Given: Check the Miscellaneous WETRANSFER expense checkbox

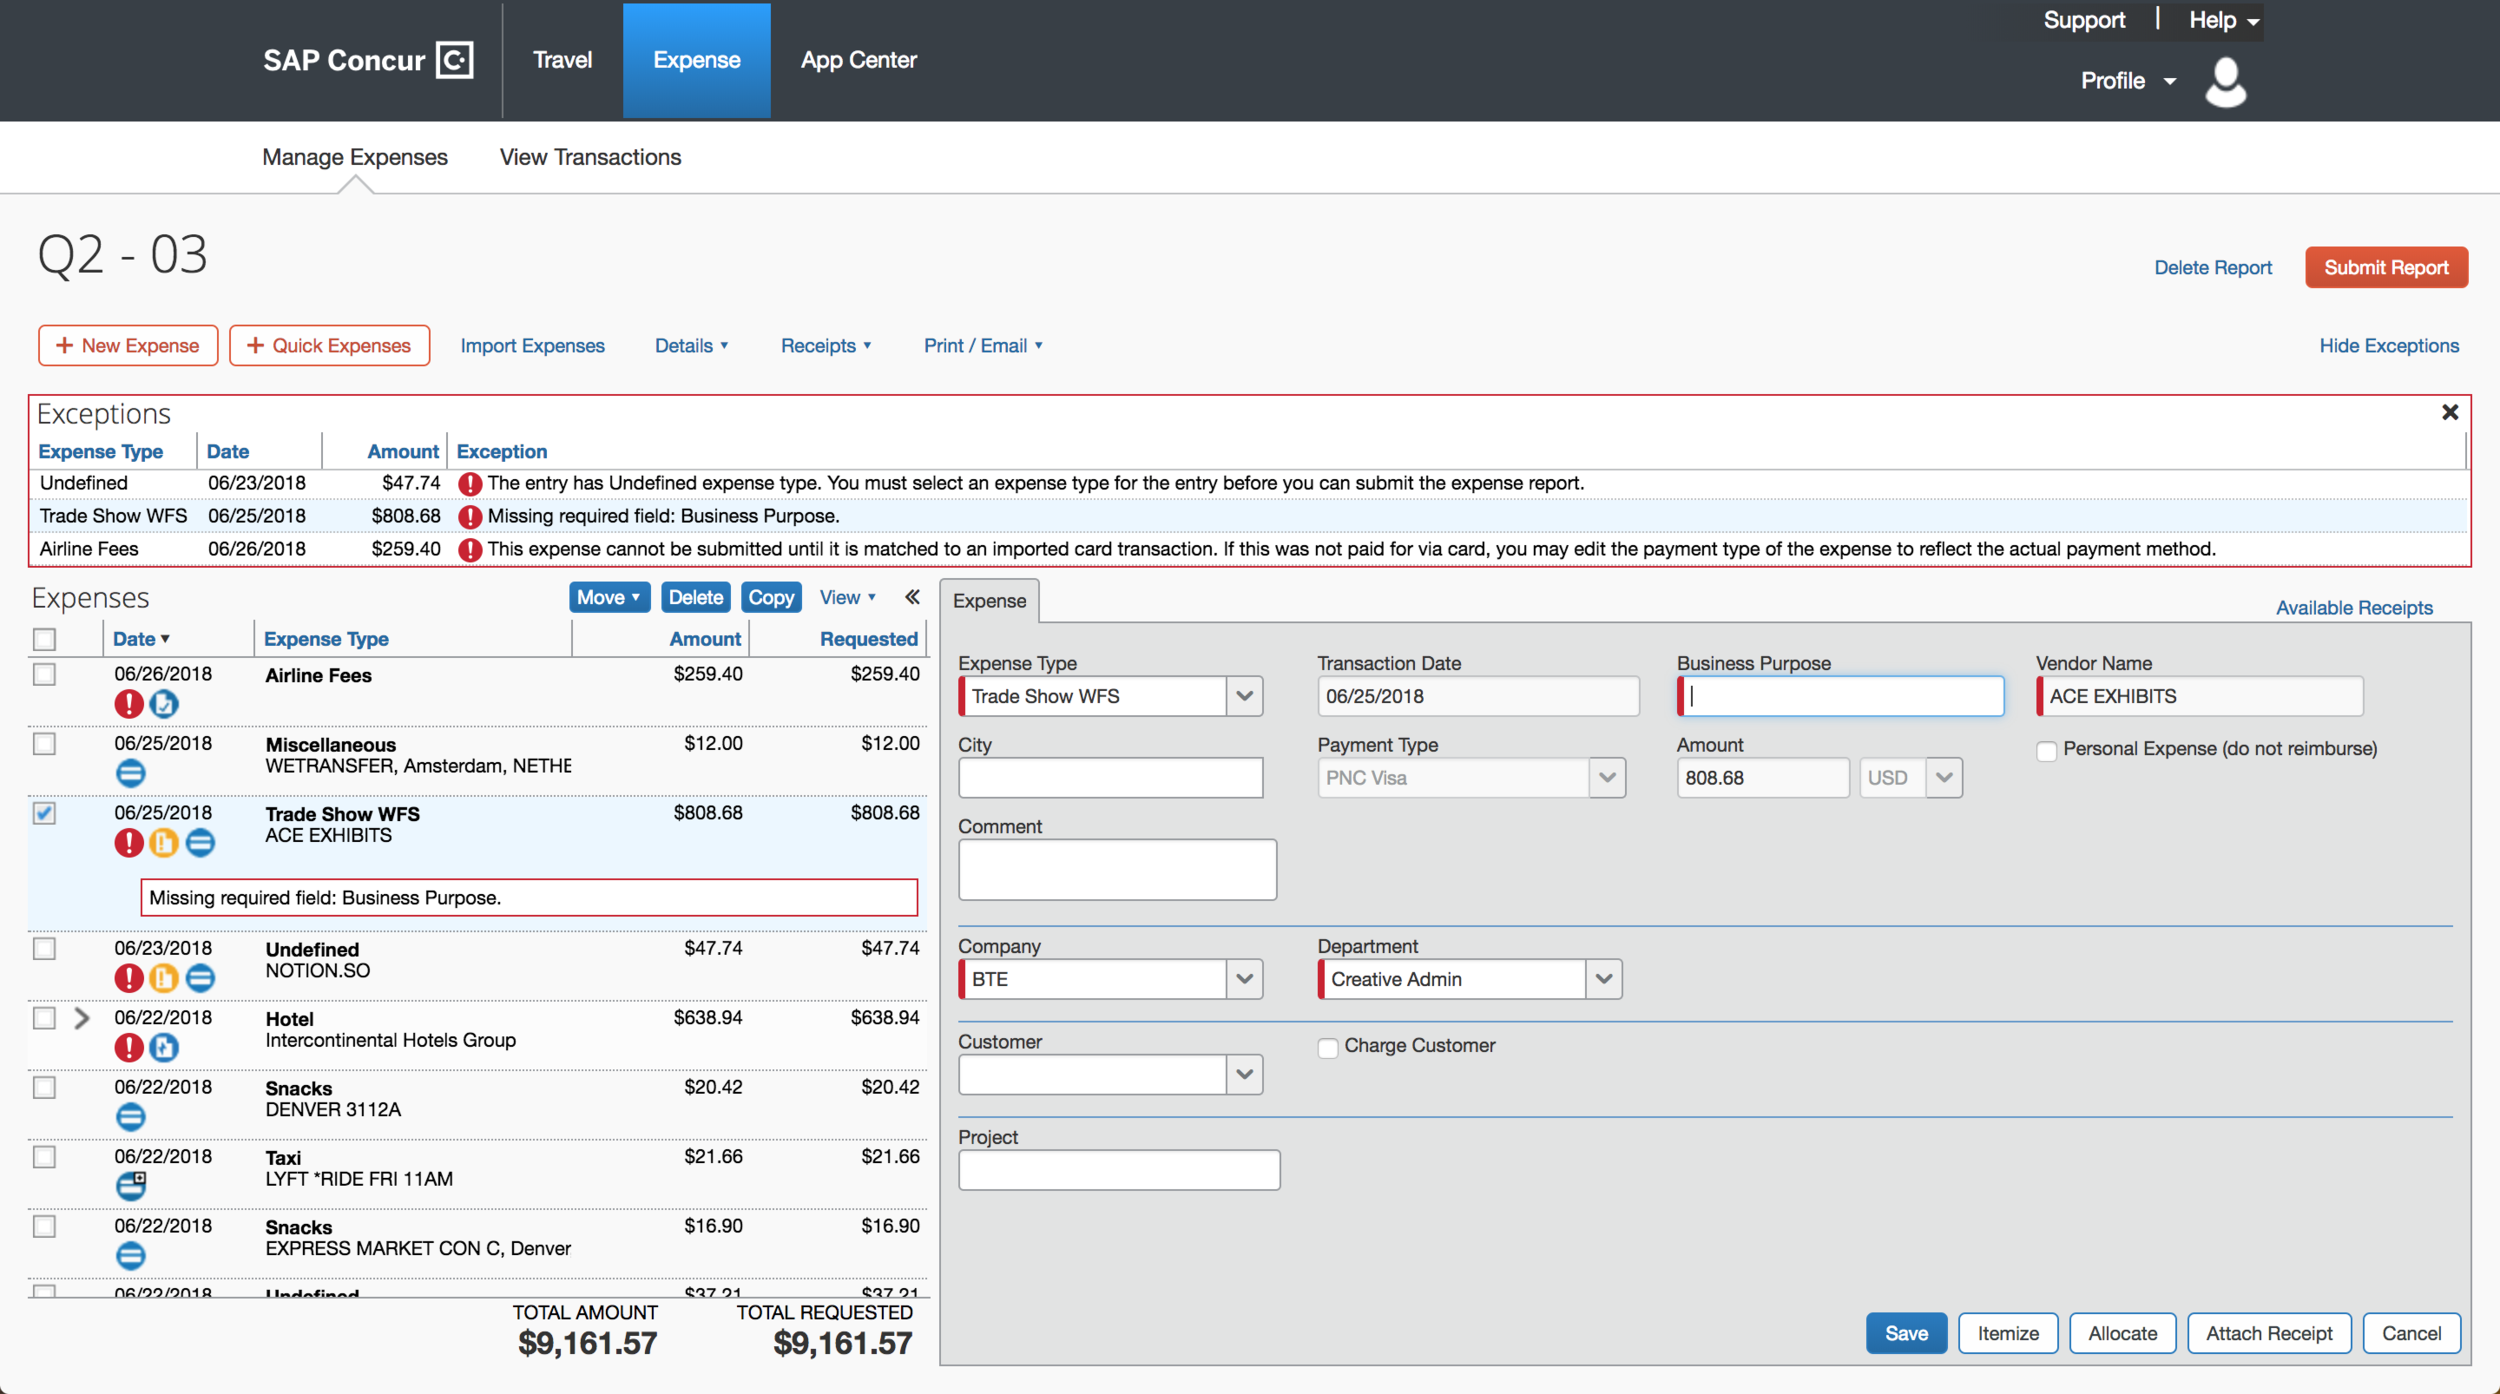Looking at the screenshot, I should coord(44,744).
